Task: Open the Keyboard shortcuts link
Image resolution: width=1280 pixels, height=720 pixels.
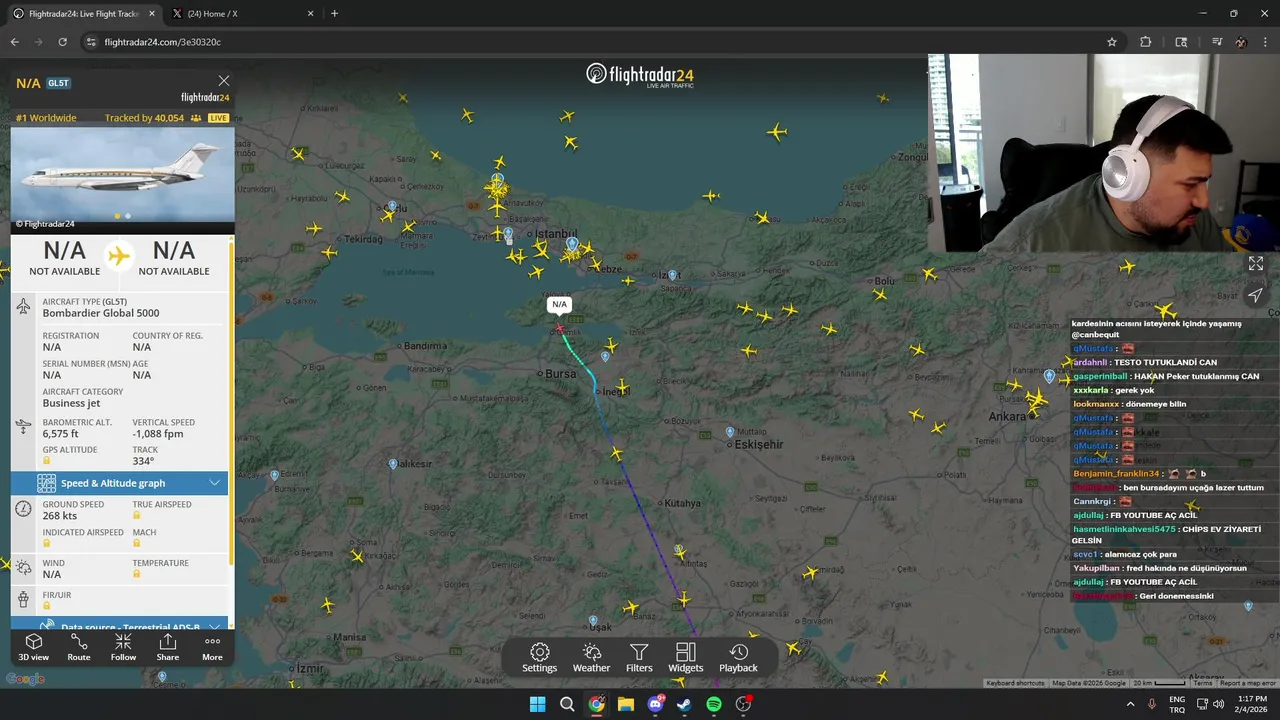Action: point(1015,683)
